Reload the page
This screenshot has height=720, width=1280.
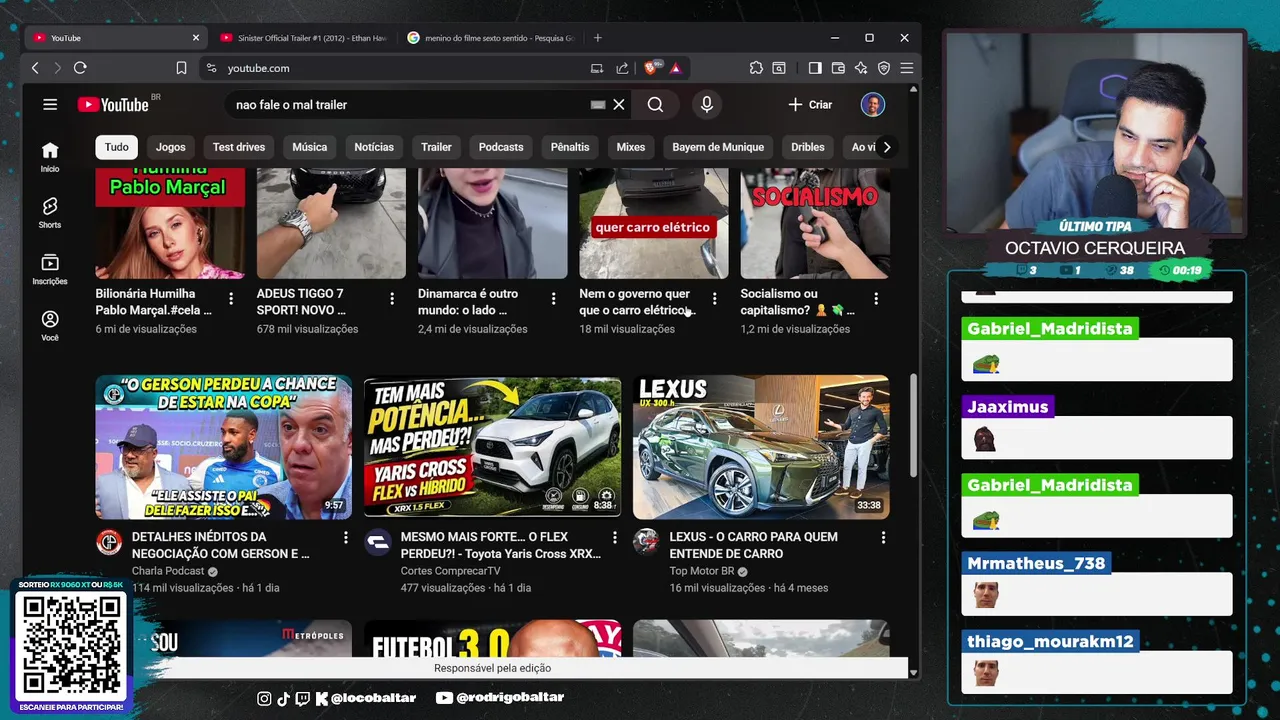click(x=80, y=68)
